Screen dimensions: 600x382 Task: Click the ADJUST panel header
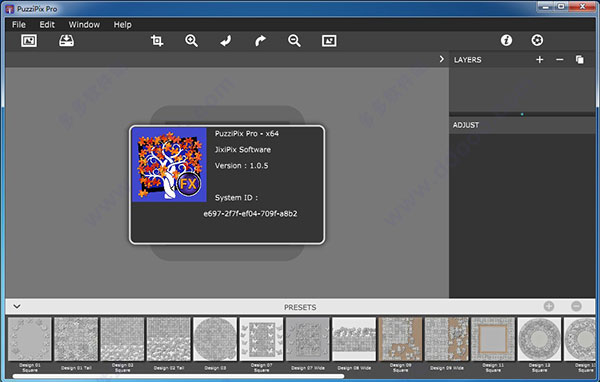[466, 125]
